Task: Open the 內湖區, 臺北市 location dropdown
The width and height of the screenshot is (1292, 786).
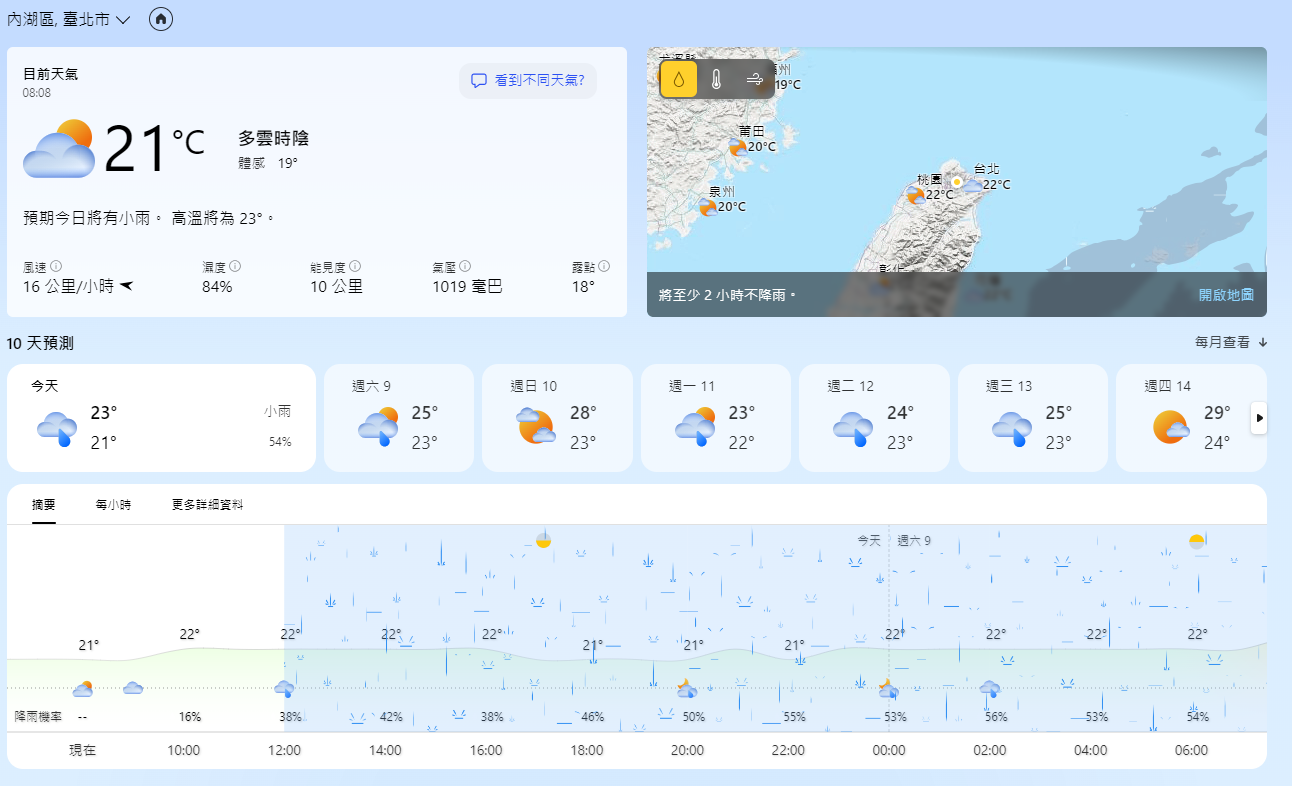Action: click(x=69, y=19)
